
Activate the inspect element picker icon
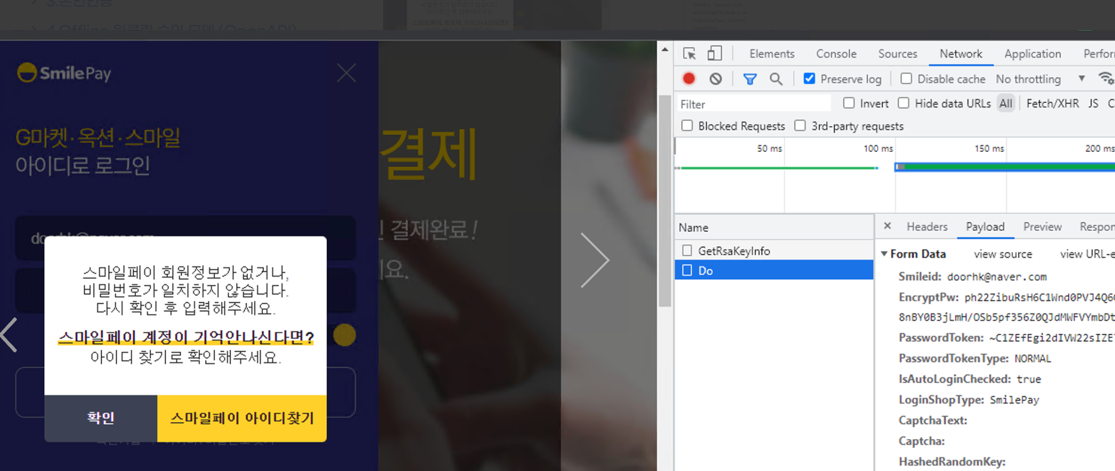coord(689,54)
